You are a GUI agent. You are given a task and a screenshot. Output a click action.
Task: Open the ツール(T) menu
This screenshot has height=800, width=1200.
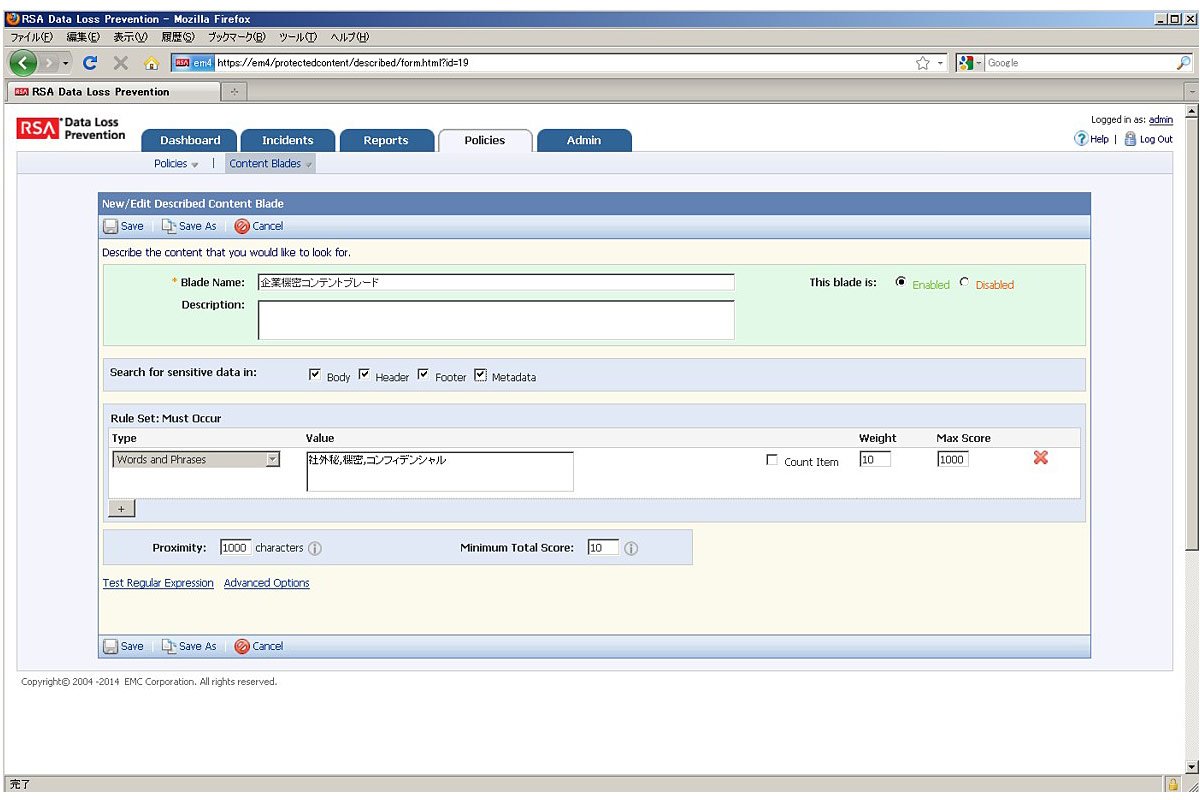pyautogui.click(x=297, y=37)
